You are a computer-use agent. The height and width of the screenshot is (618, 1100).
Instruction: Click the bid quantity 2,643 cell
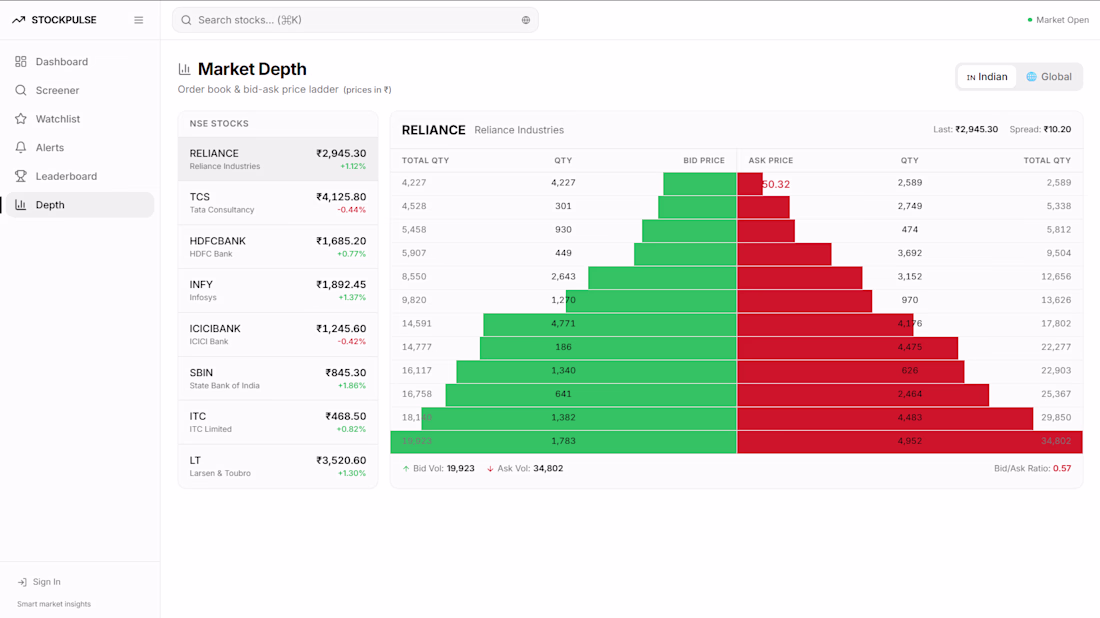click(x=563, y=276)
